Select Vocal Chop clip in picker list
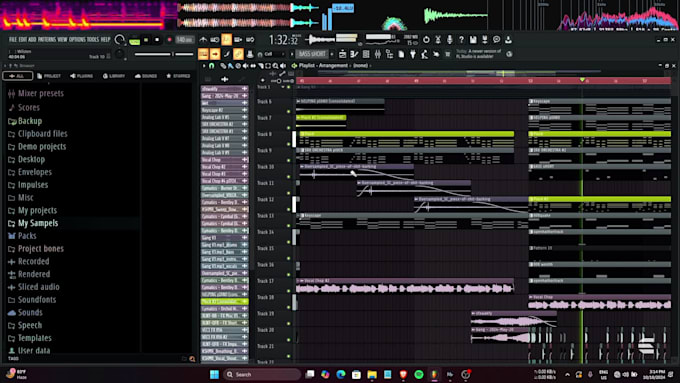Image resolution: width=680 pixels, height=383 pixels. point(224,160)
